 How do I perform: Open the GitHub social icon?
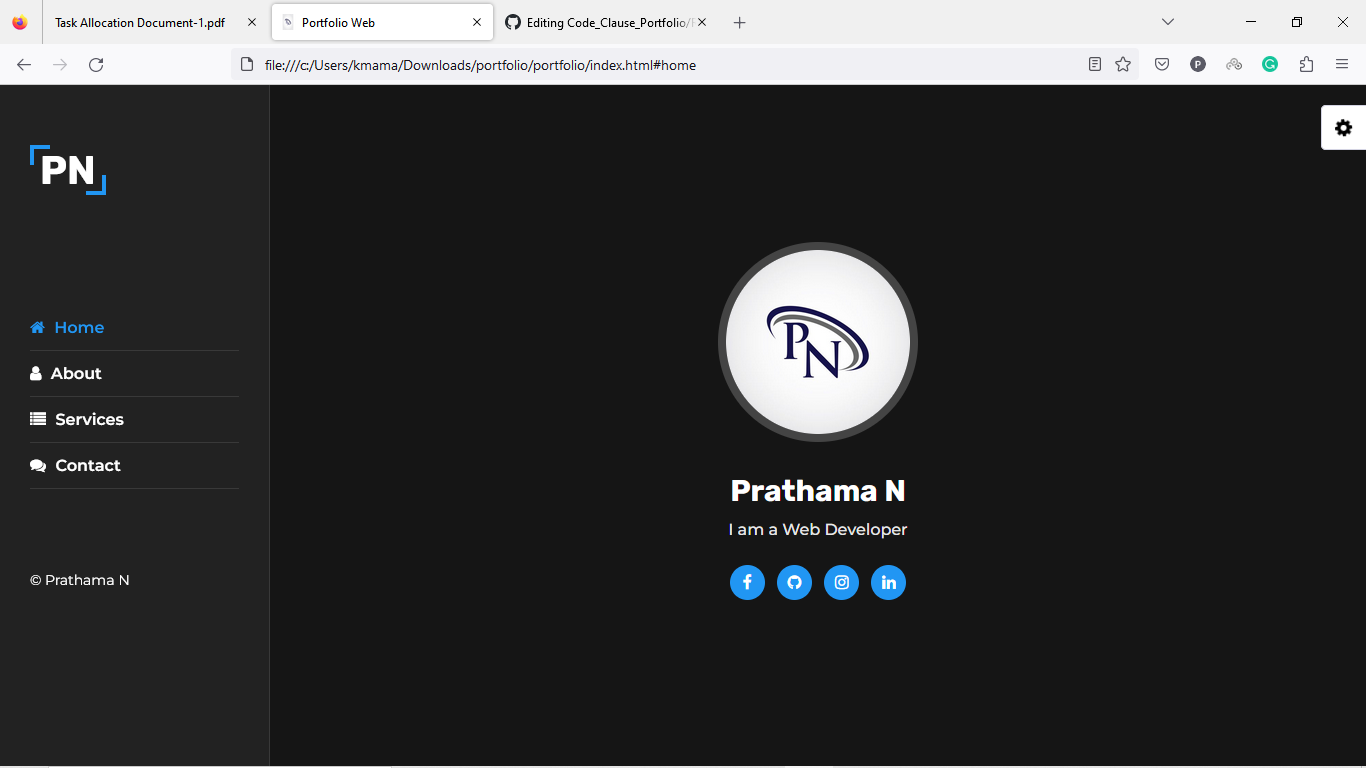tap(794, 582)
